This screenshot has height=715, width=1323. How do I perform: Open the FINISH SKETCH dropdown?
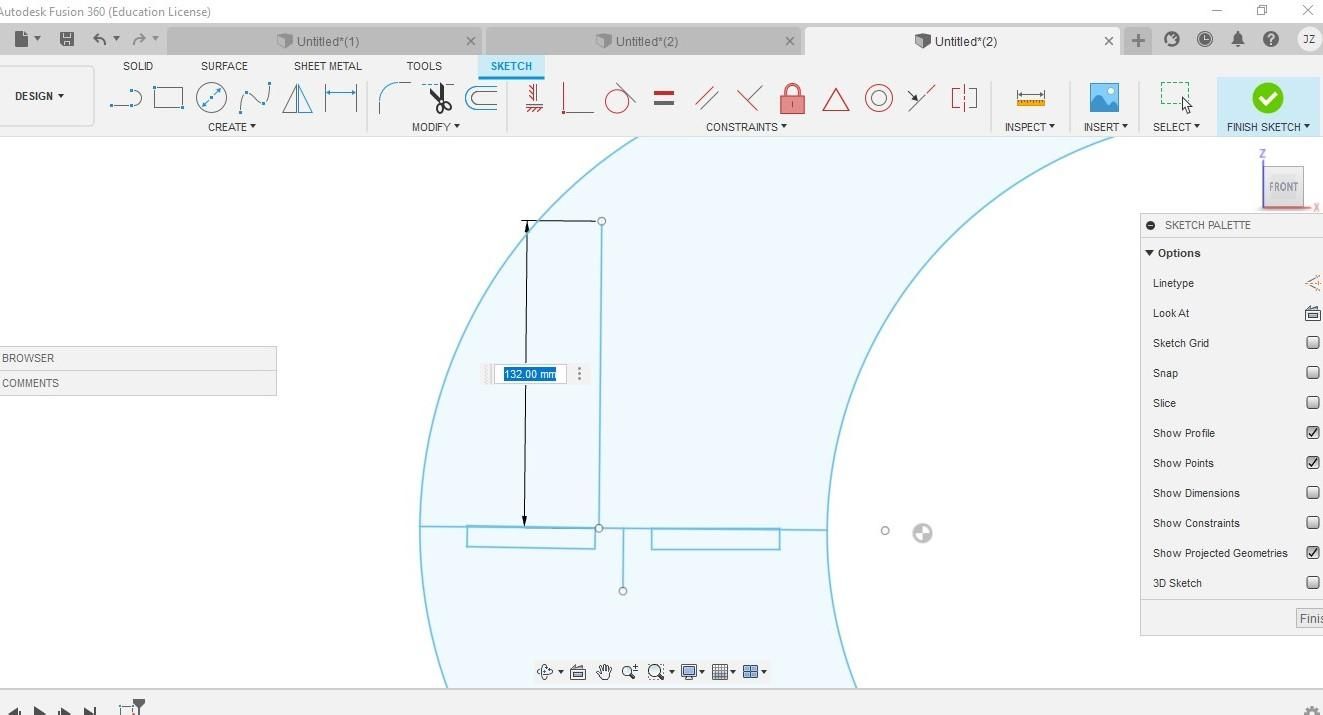pyautogui.click(x=1268, y=127)
